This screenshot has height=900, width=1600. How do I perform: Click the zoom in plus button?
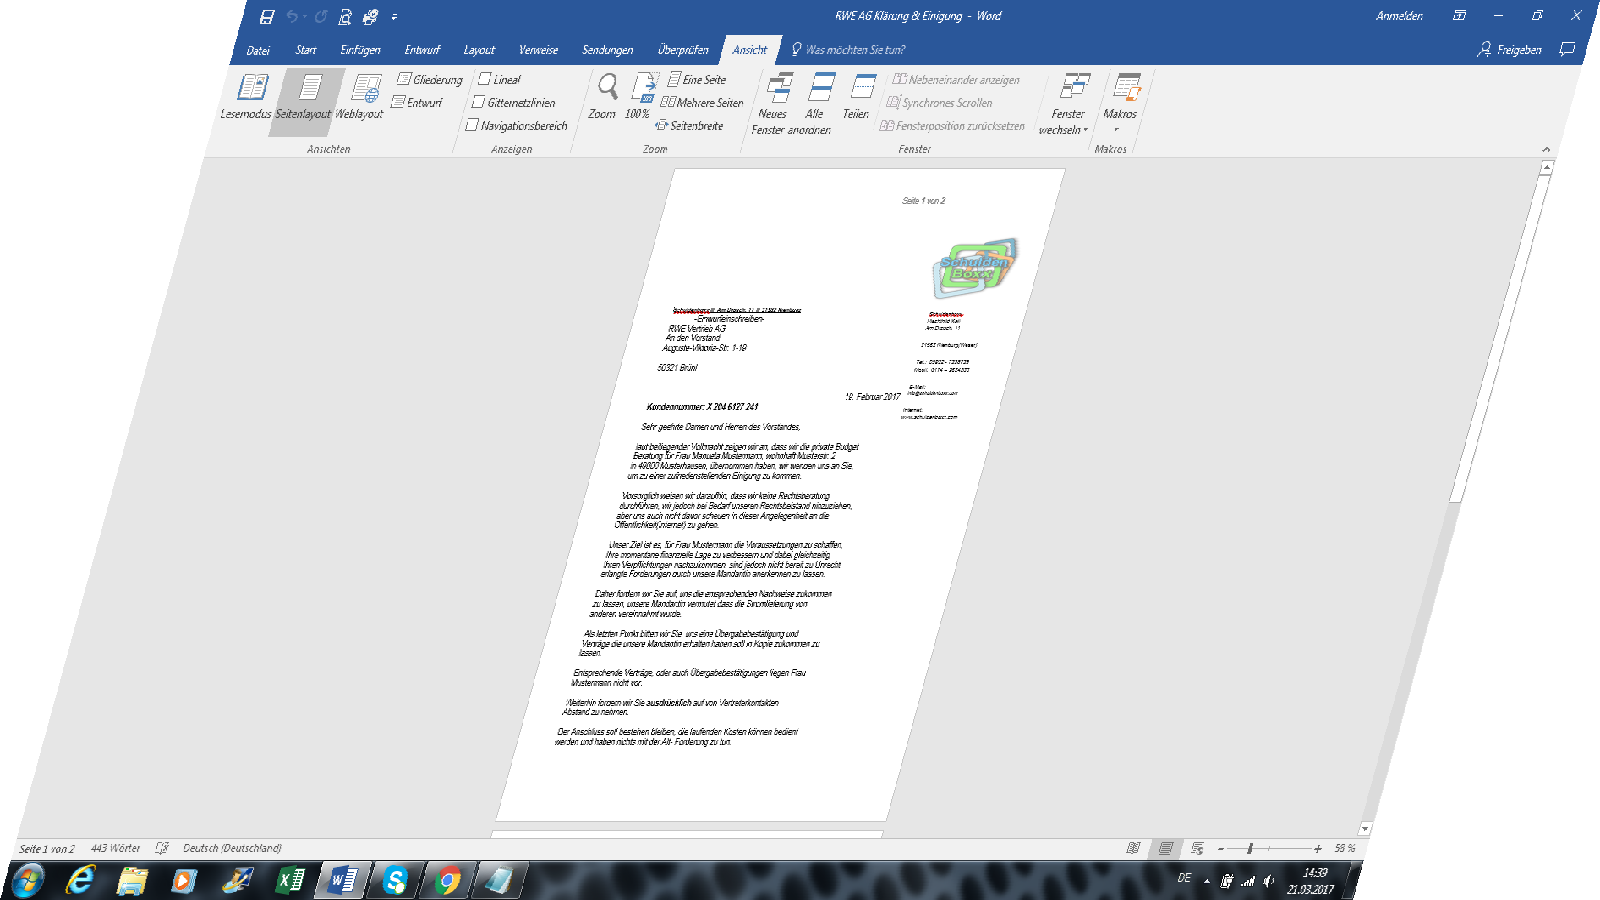pos(1318,849)
